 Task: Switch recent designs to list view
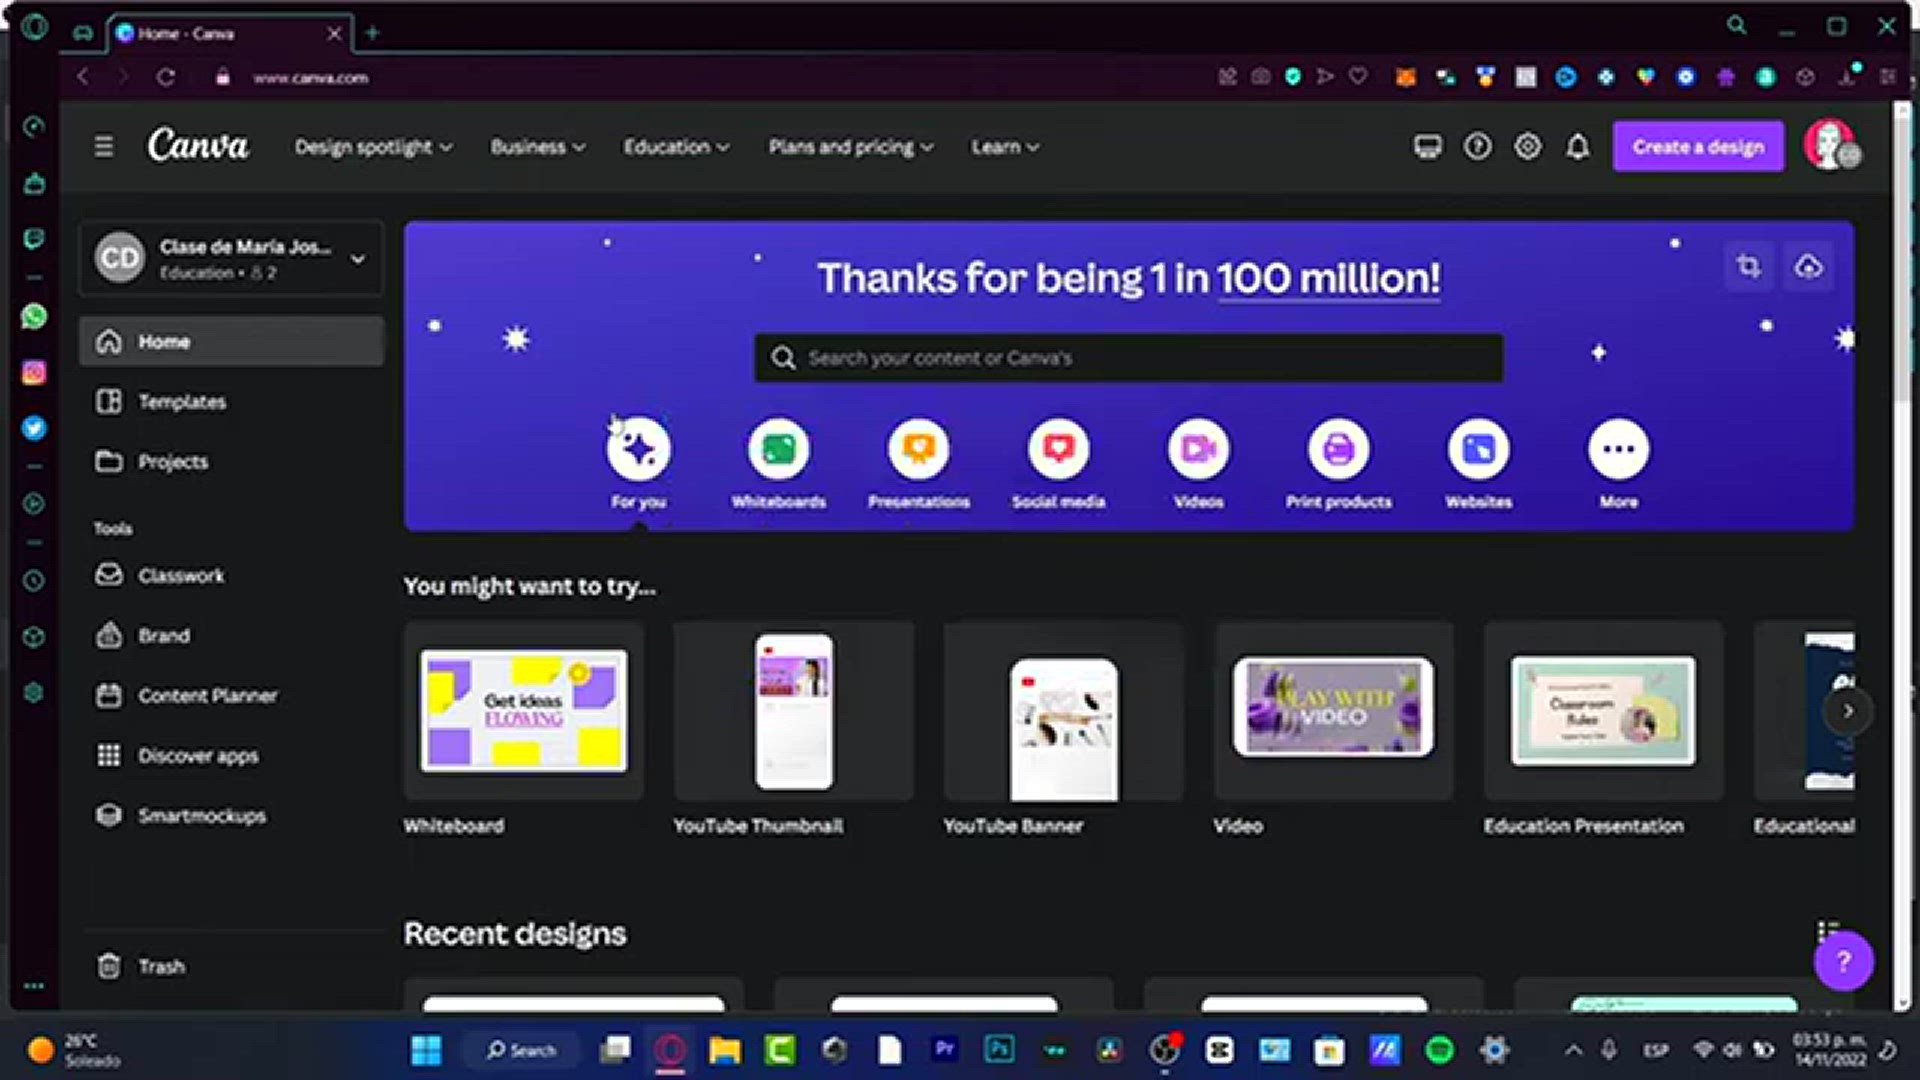[x=1827, y=931]
